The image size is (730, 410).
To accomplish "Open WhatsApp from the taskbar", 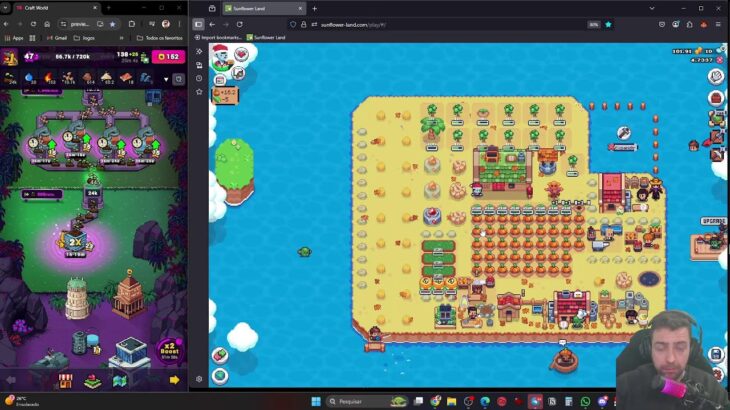I will tap(585, 401).
